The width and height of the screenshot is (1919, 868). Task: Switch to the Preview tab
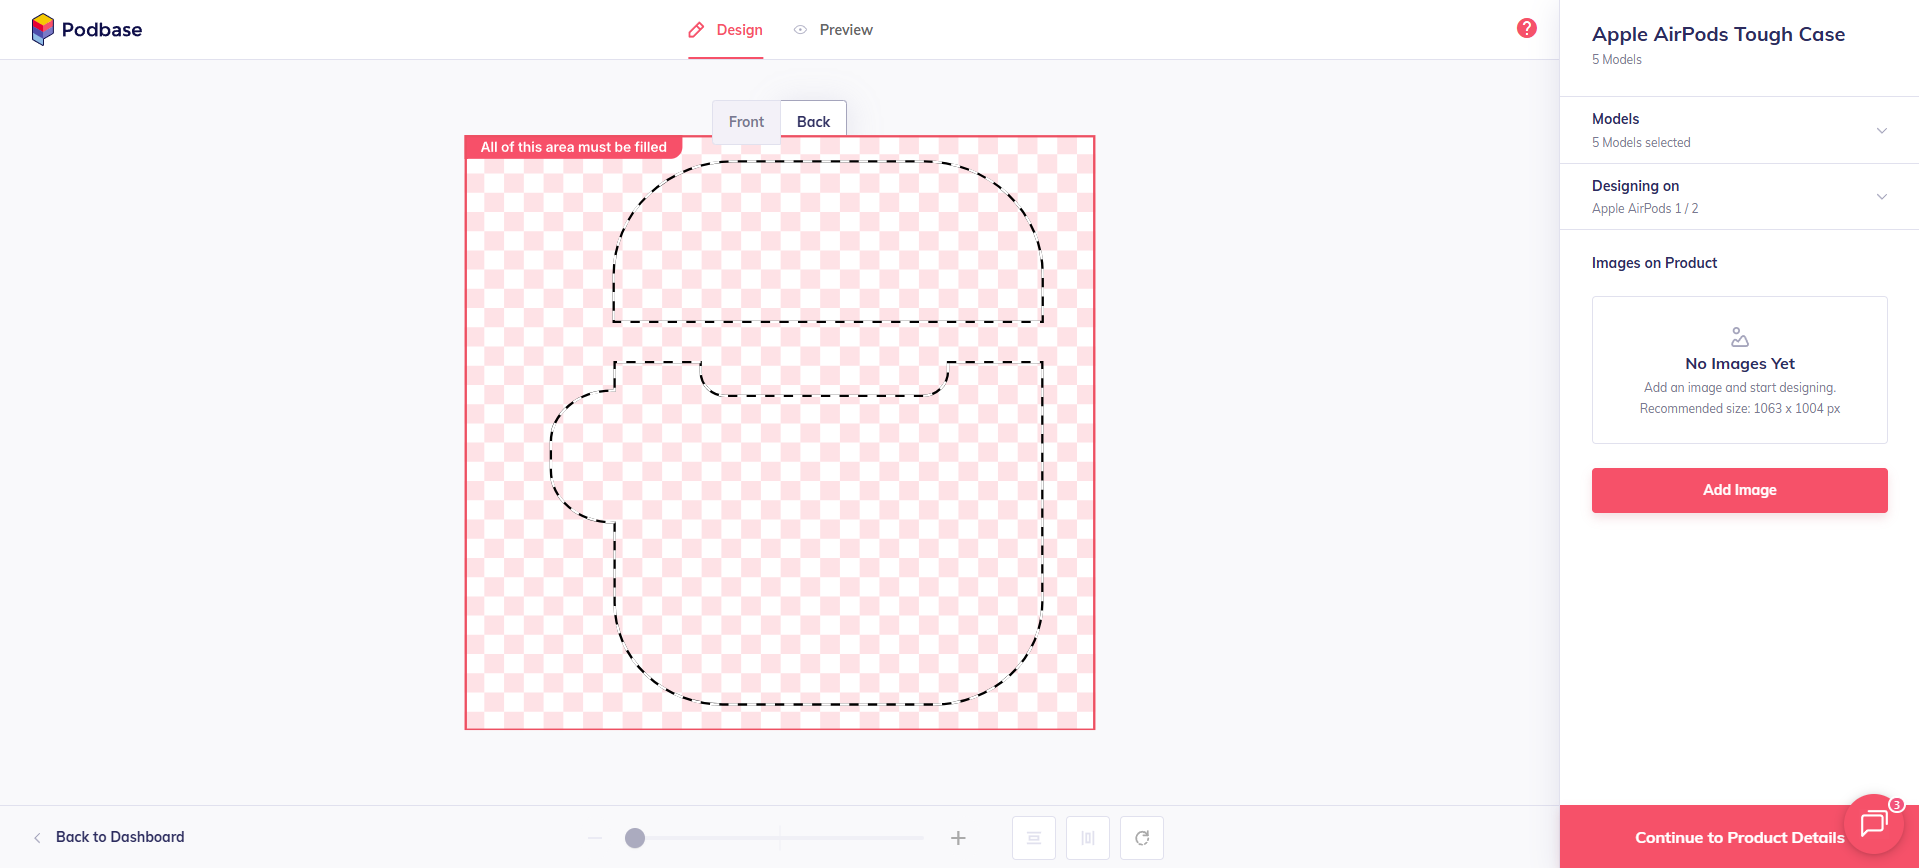pyautogui.click(x=833, y=30)
